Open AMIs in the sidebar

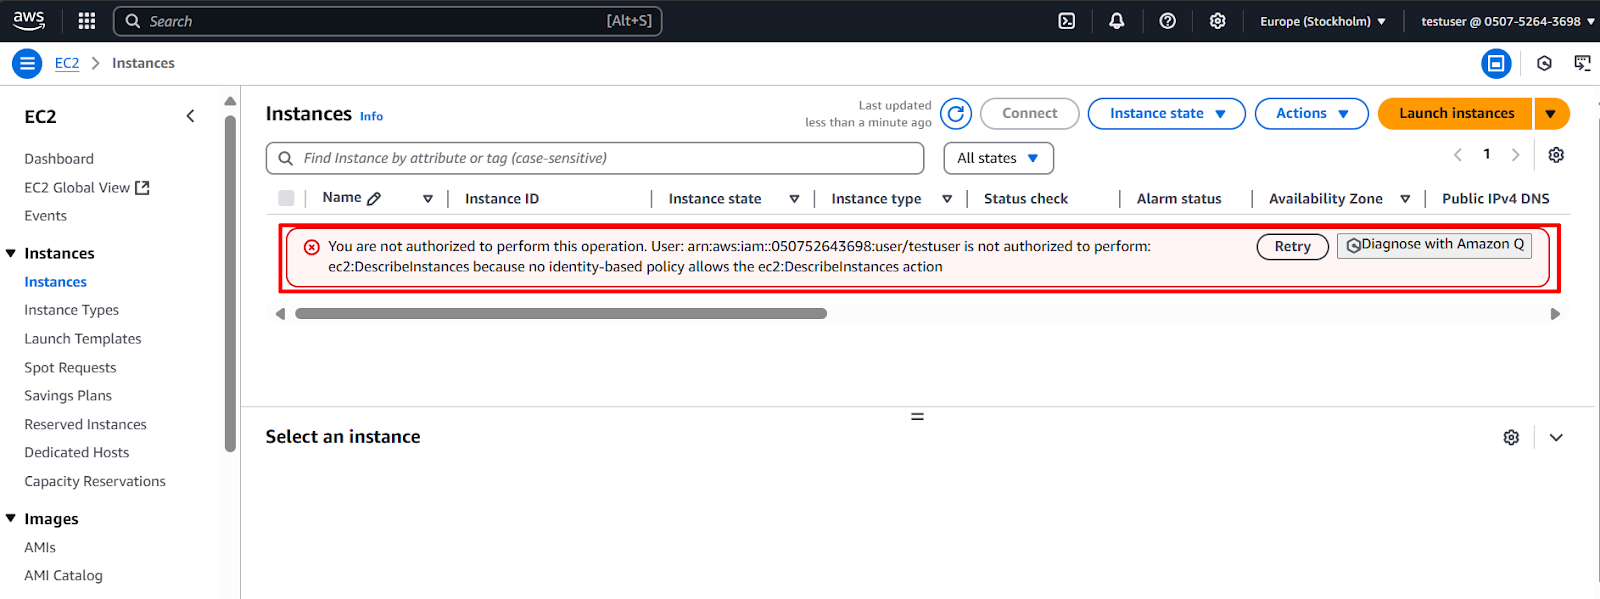click(x=40, y=548)
